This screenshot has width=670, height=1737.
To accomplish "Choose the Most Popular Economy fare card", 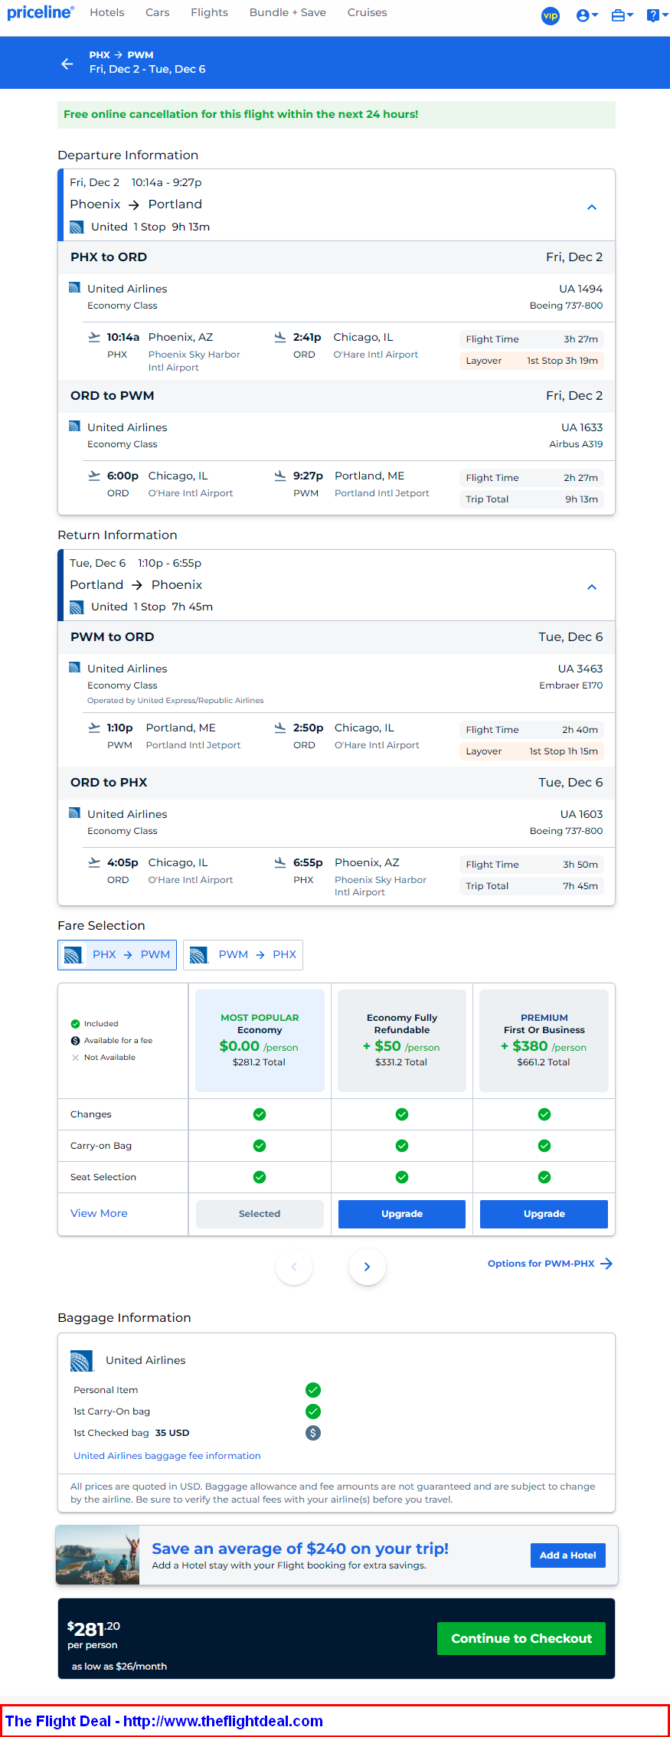I will pyautogui.click(x=260, y=1040).
